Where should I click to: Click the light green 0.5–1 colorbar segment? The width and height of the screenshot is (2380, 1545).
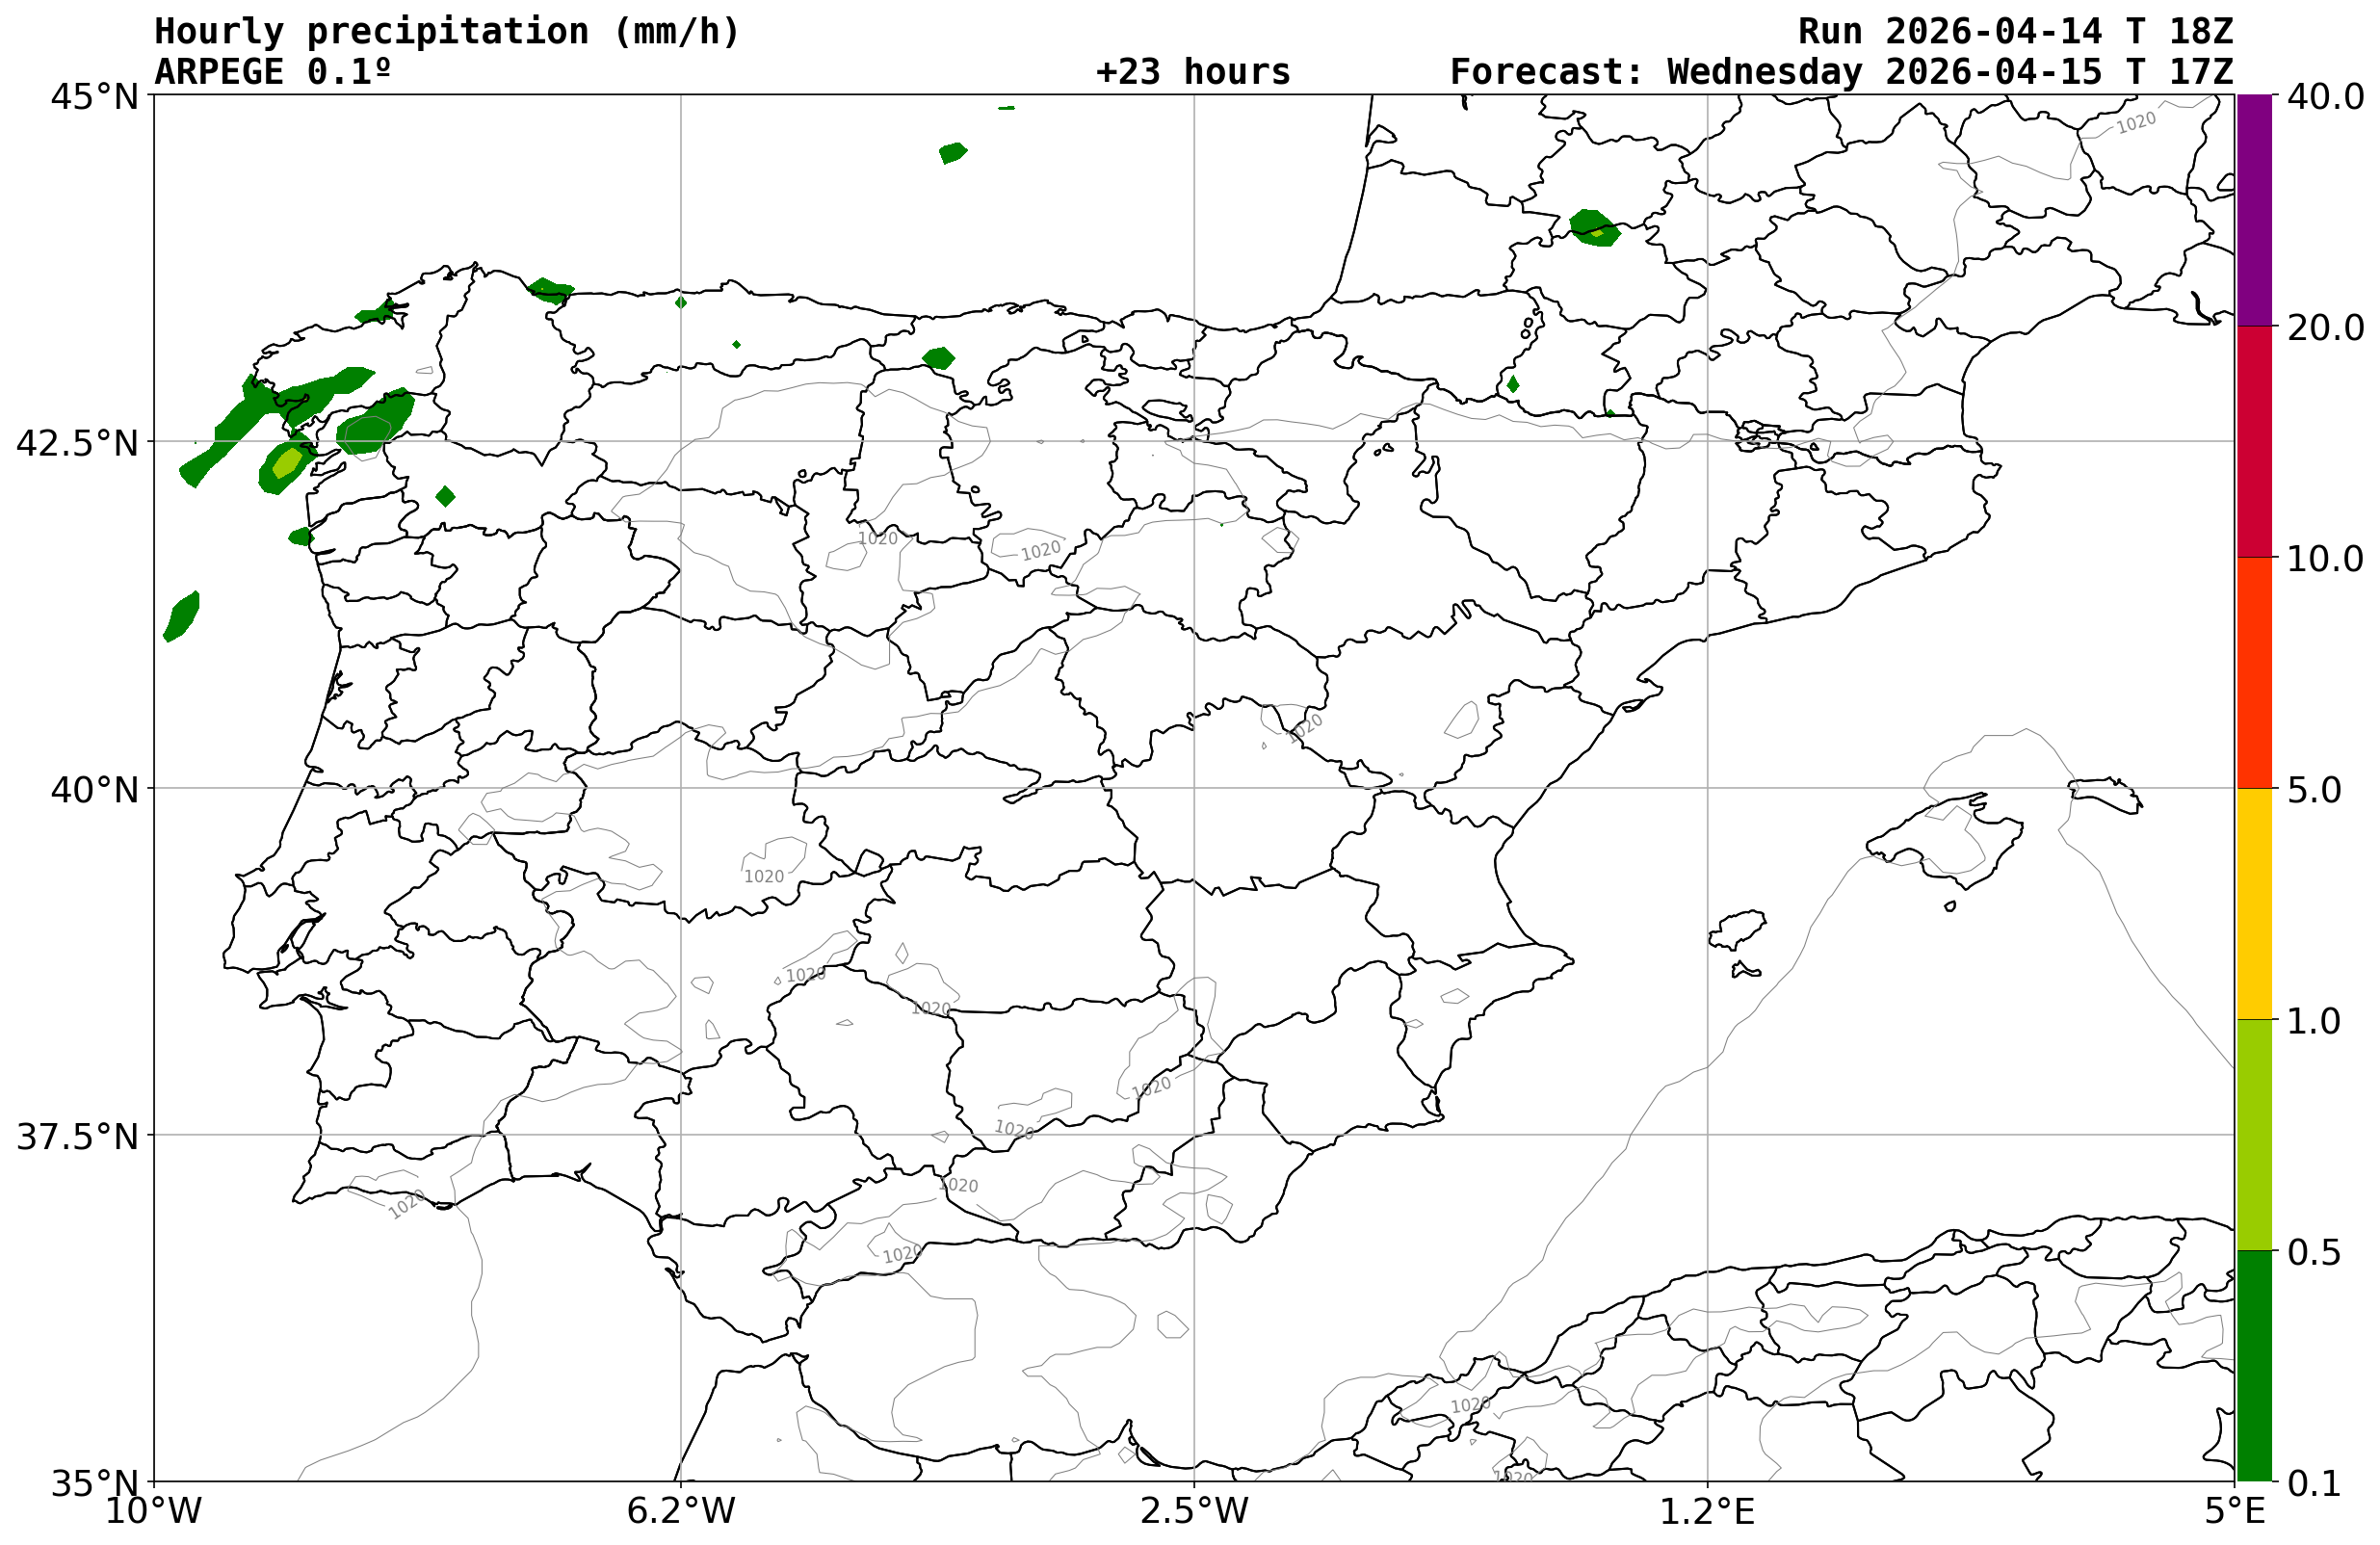[x=2254, y=1134]
